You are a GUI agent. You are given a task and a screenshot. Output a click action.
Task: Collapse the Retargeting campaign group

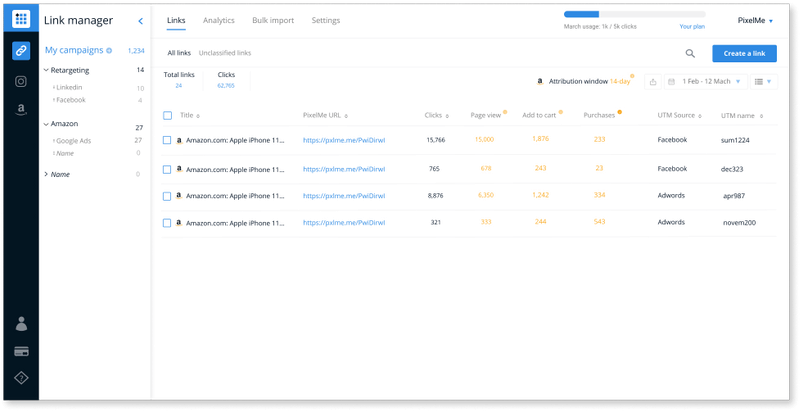point(46,70)
